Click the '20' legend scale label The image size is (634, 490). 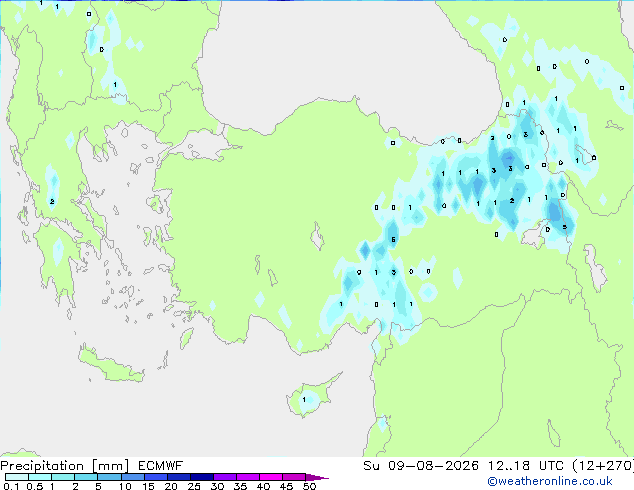pos(171,486)
